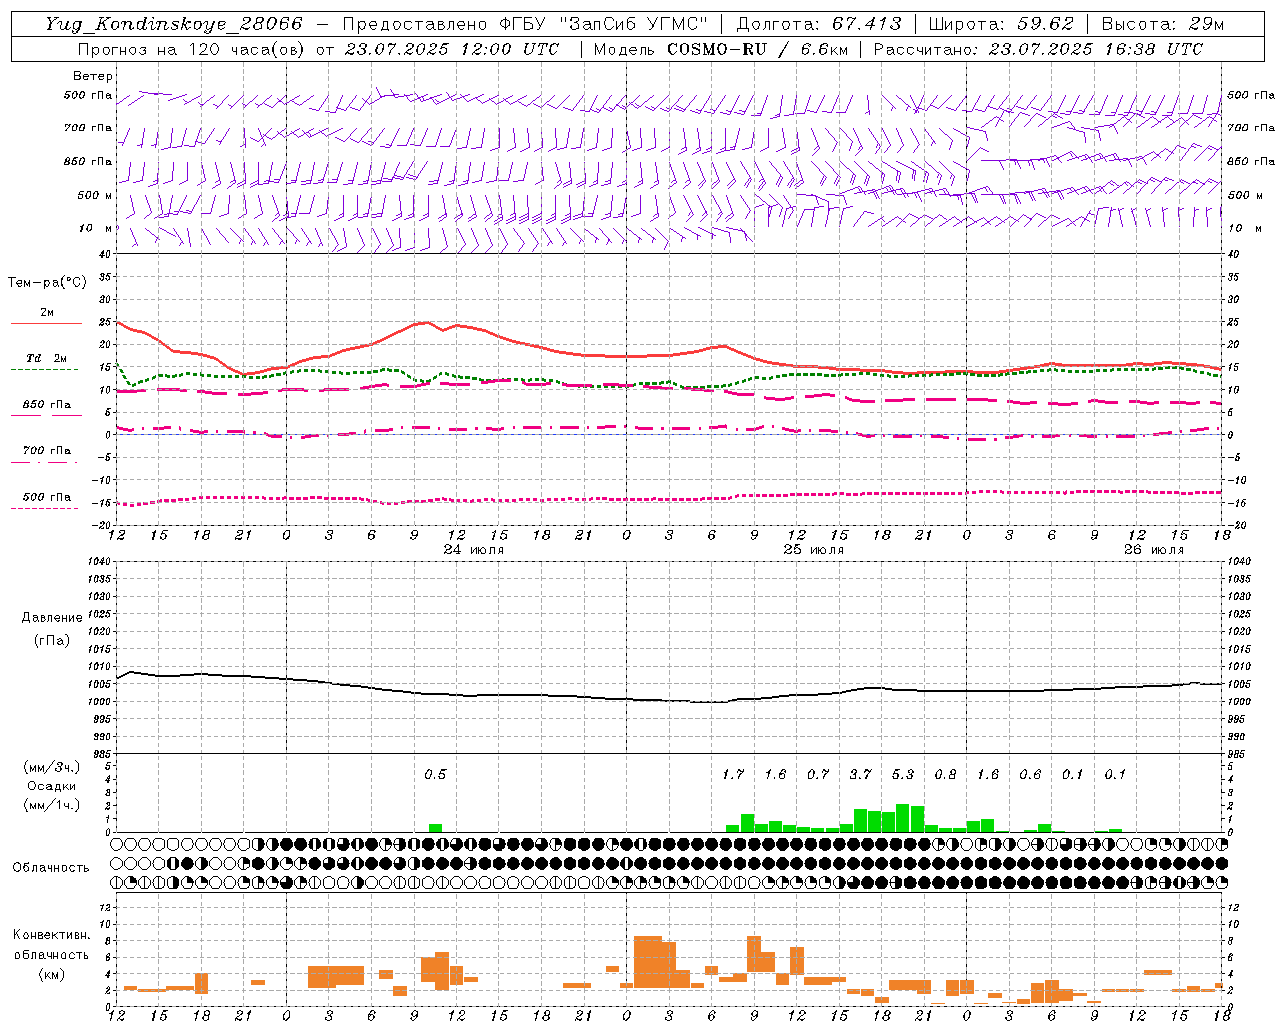
Task: Click the Рассчитано: 23.07.2025 16:38 UTC timestamp
Action: 1038,49
